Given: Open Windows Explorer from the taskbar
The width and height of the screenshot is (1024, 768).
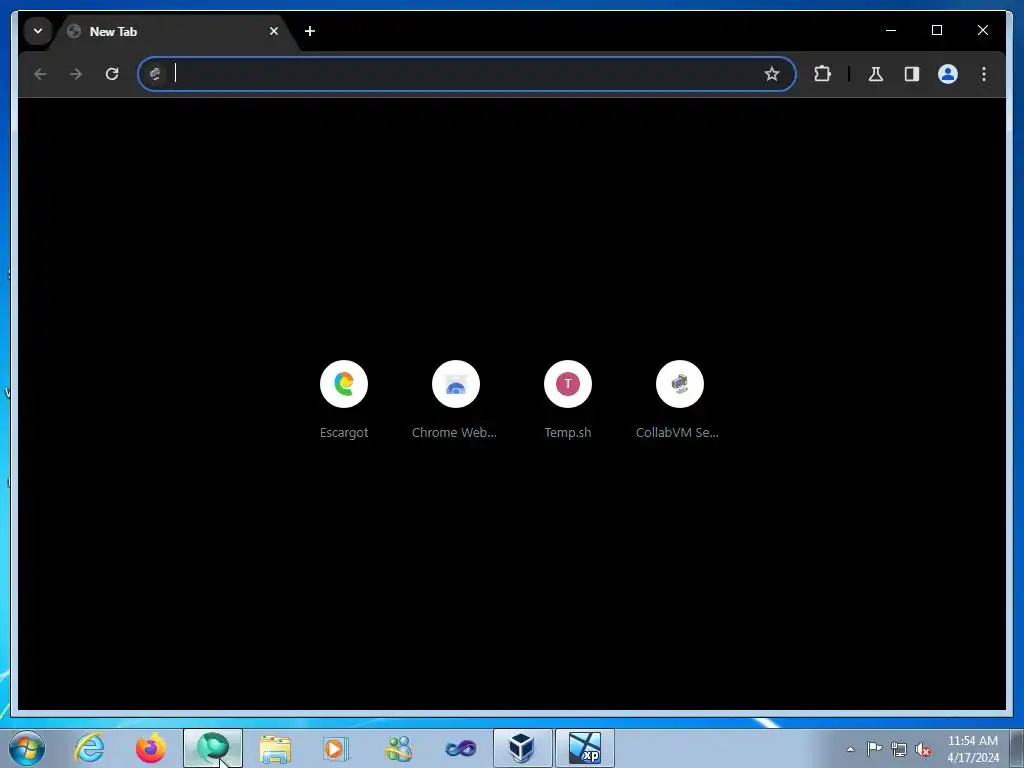Looking at the screenshot, I should tap(275, 748).
